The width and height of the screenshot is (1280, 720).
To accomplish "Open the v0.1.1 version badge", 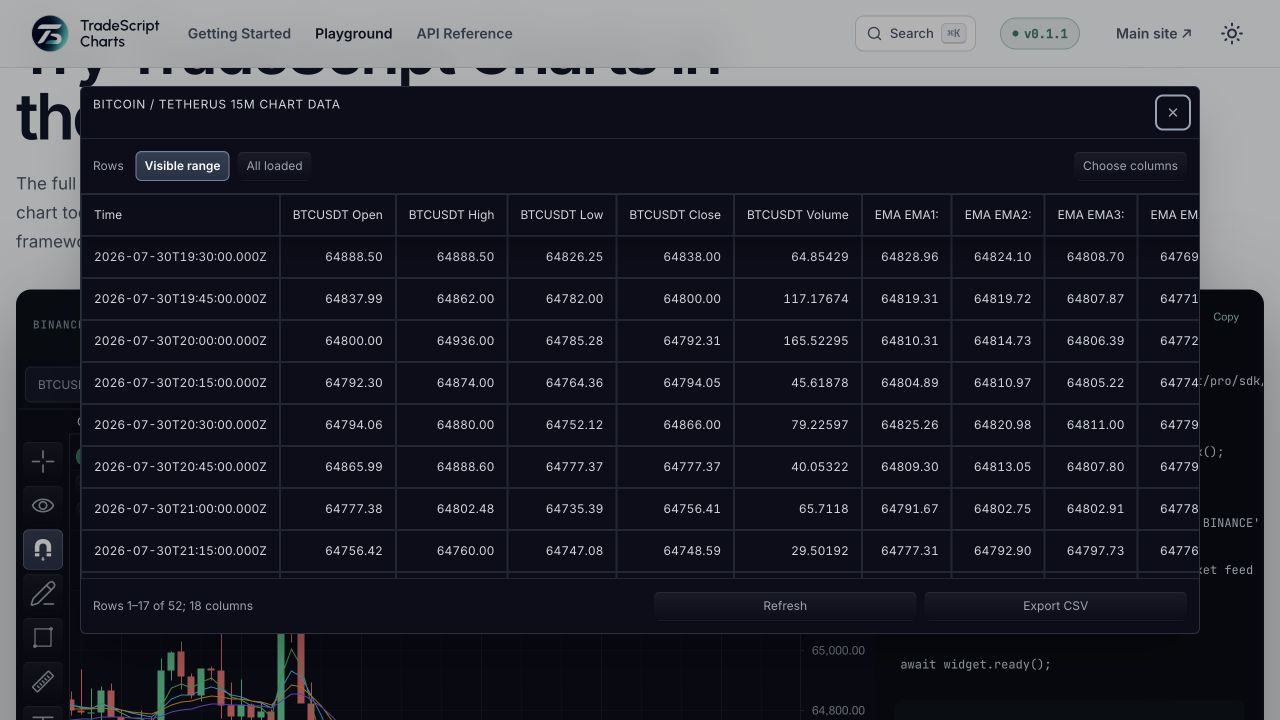I will (x=1040, y=33).
